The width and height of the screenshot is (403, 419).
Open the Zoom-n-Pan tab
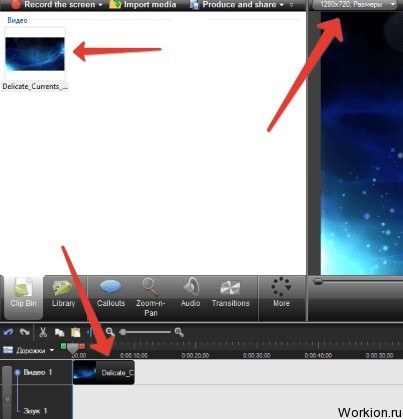tap(151, 297)
